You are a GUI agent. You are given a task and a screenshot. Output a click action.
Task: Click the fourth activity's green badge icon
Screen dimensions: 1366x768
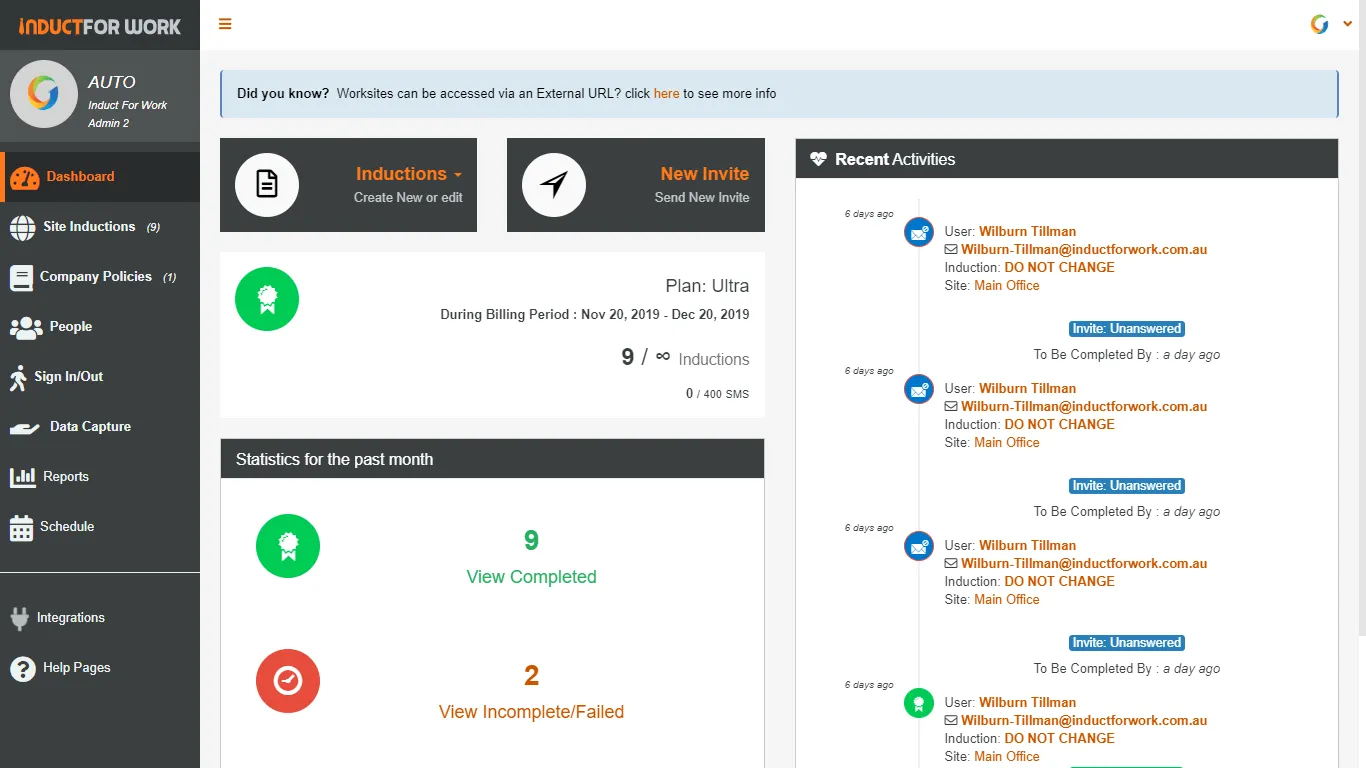click(919, 703)
